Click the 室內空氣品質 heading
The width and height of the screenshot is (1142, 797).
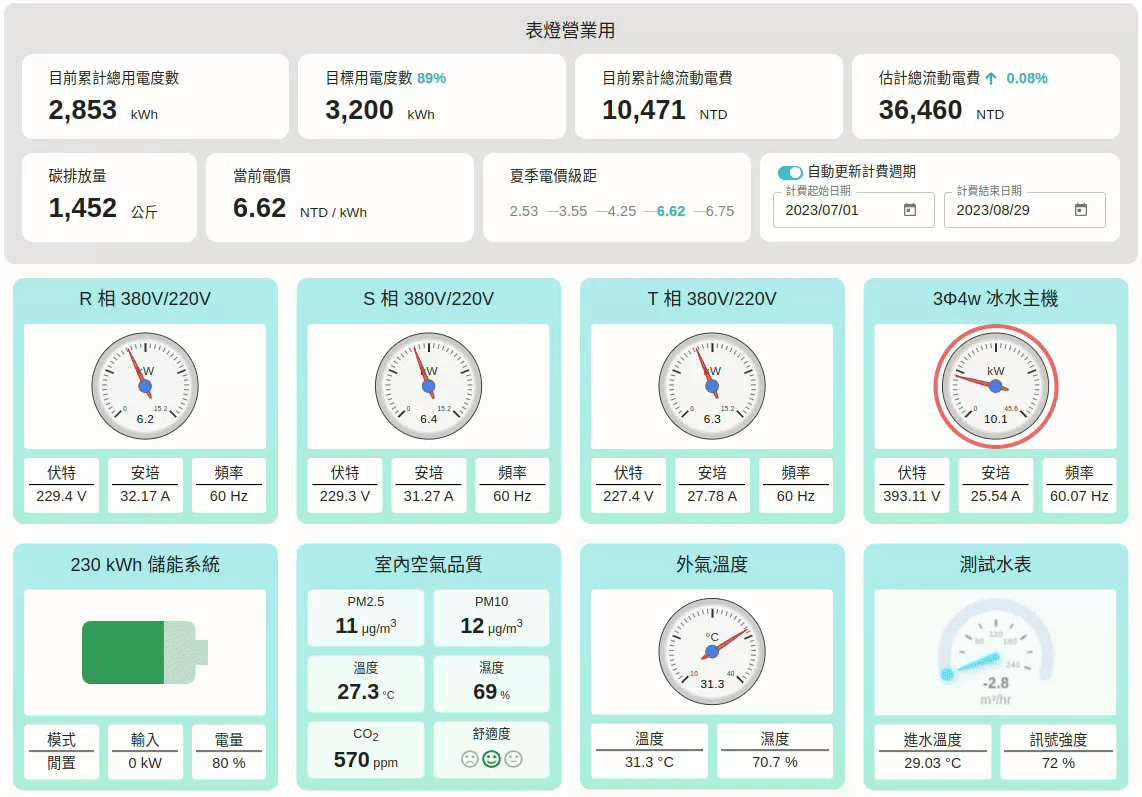click(428, 565)
